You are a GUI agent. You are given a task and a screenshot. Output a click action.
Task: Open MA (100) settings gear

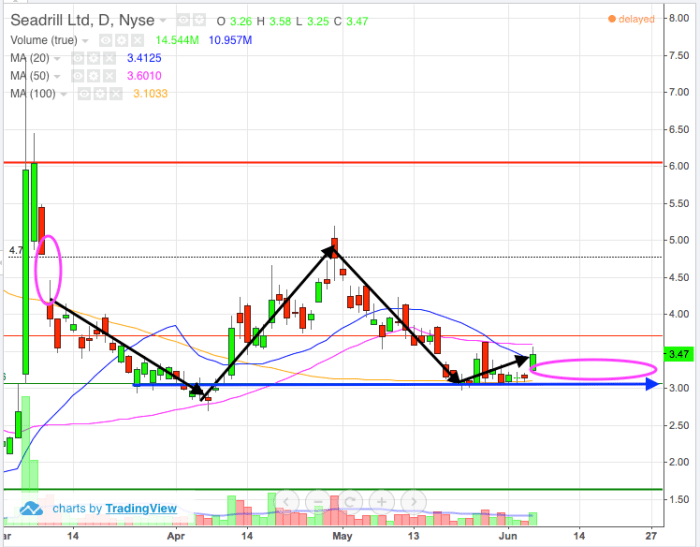pyautogui.click(x=100, y=94)
